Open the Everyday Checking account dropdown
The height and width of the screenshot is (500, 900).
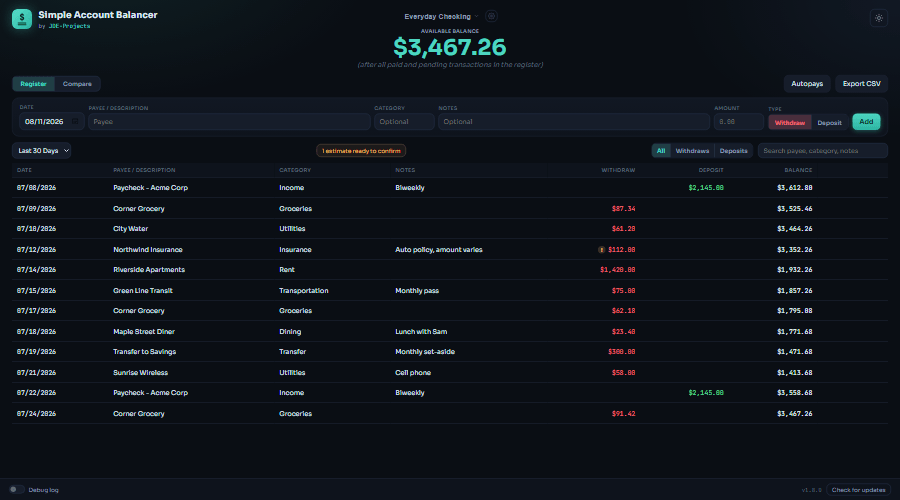tap(441, 17)
